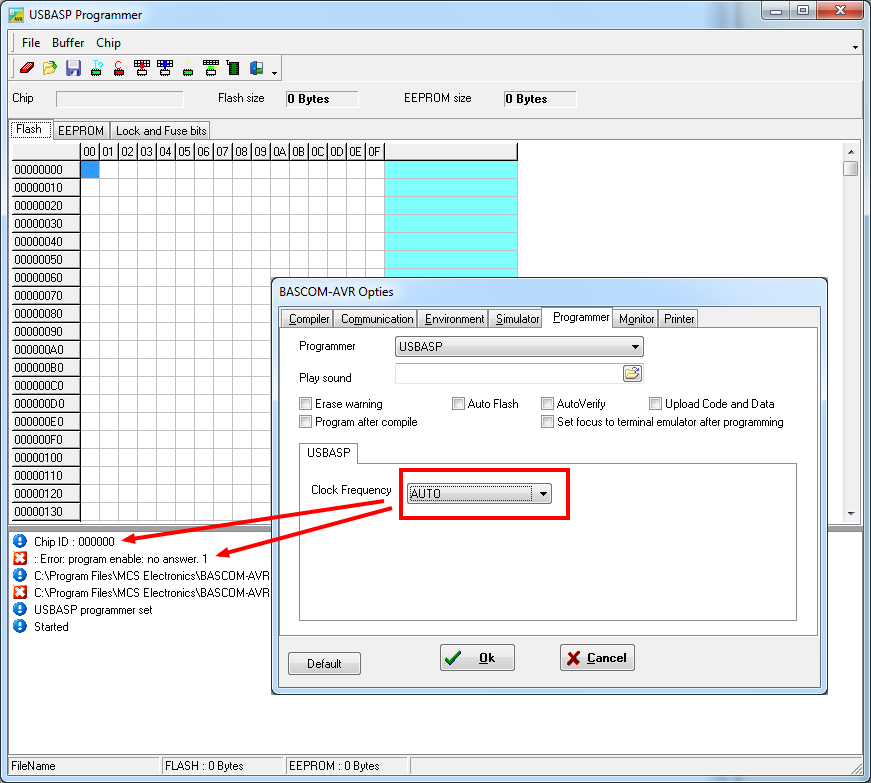
Task: Click the Default button
Action: (x=324, y=664)
